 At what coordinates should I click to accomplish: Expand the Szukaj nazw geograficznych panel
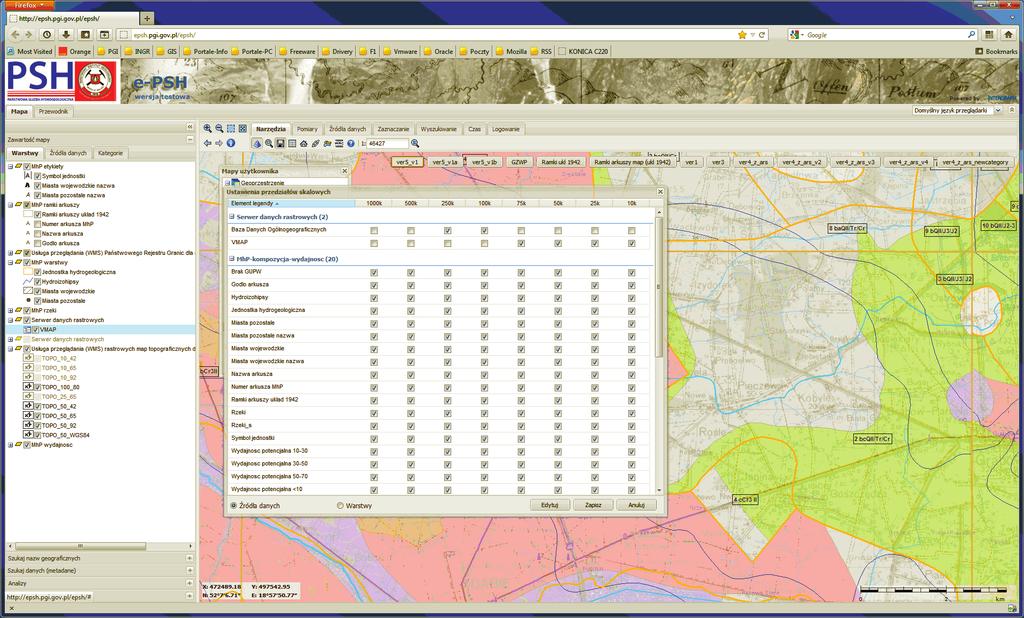pyautogui.click(x=189, y=559)
